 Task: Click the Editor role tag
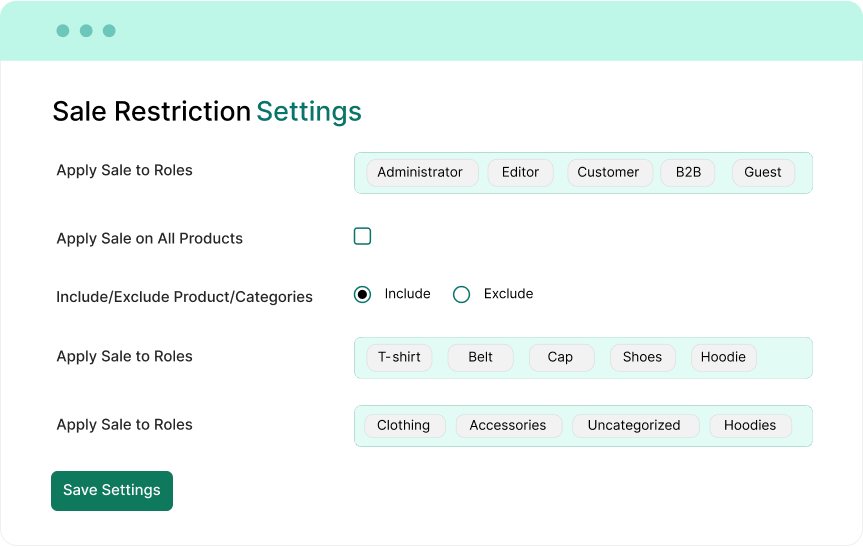tap(520, 172)
